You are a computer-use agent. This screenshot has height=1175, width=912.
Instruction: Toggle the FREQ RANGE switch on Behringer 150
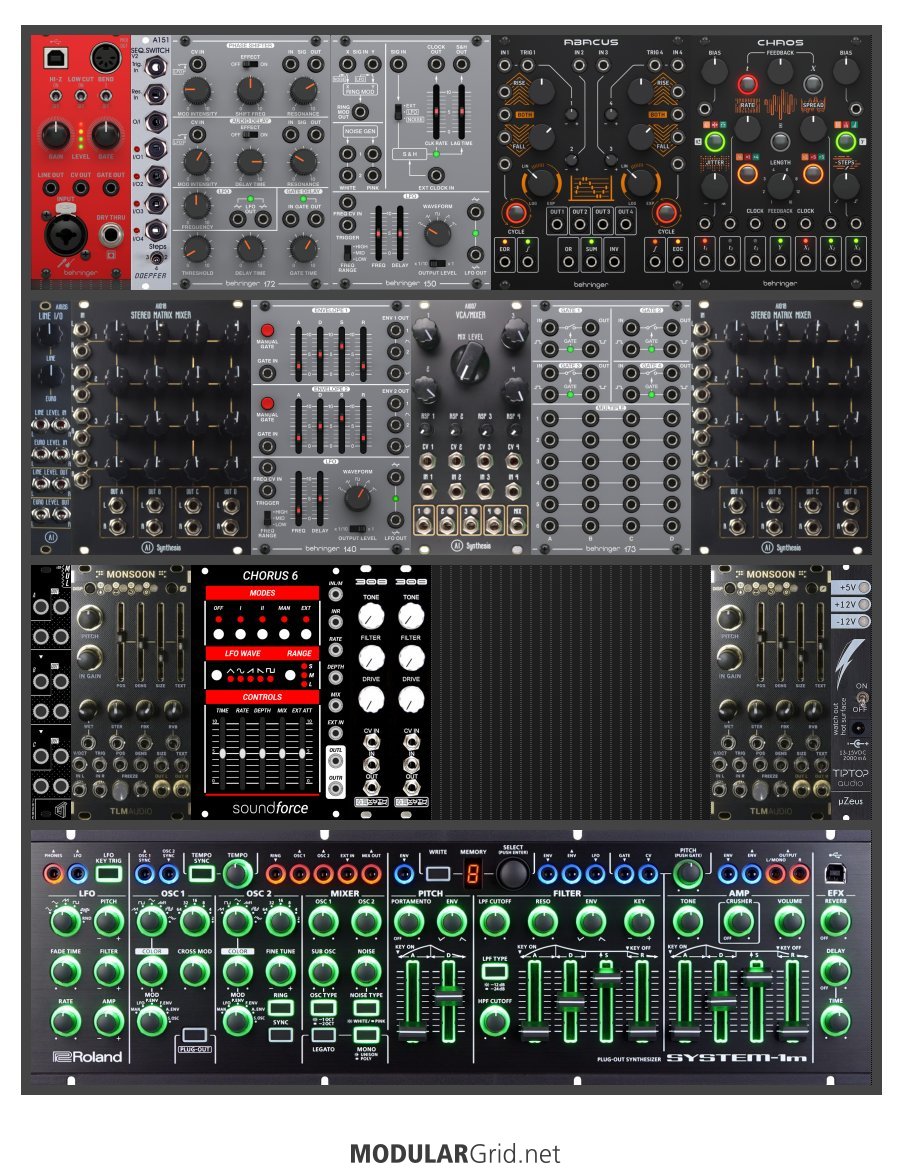[x=346, y=253]
